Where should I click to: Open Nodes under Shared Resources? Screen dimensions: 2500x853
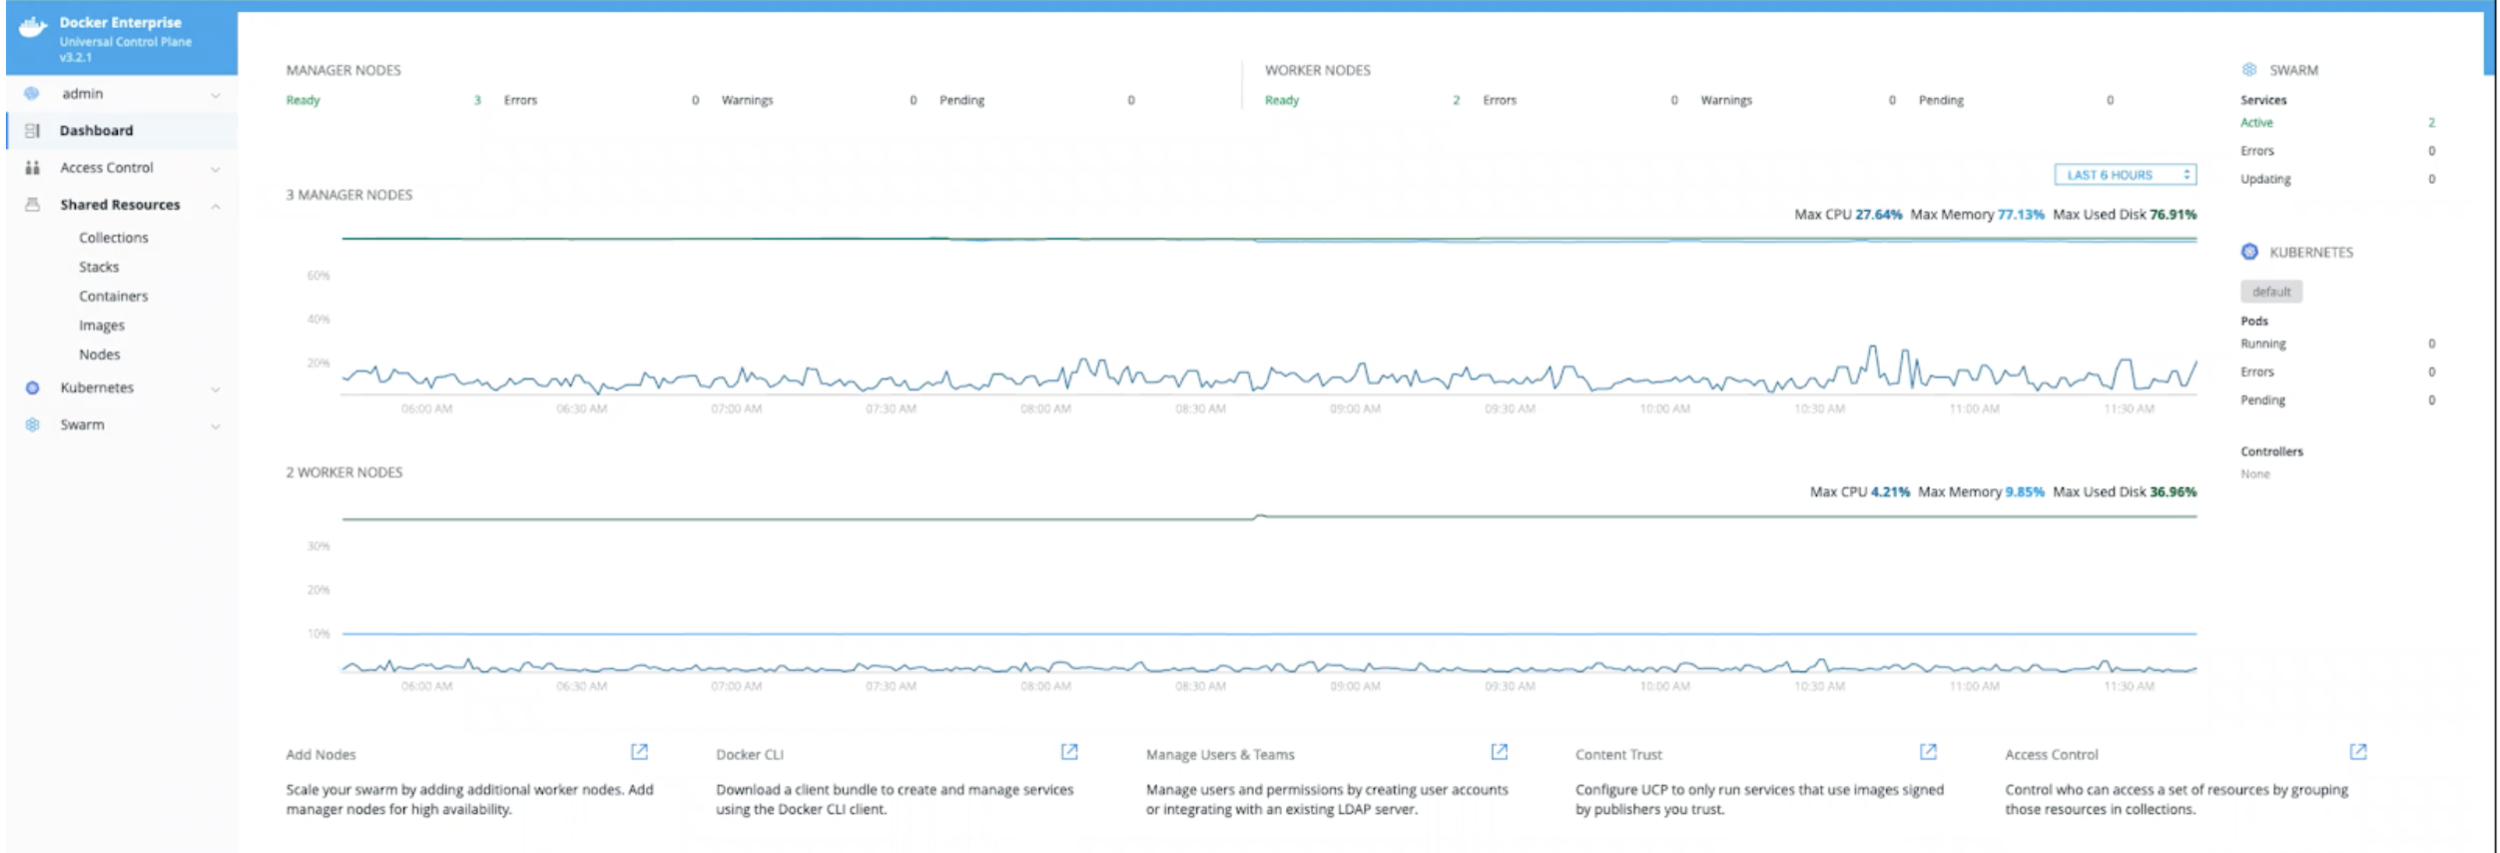[99, 354]
